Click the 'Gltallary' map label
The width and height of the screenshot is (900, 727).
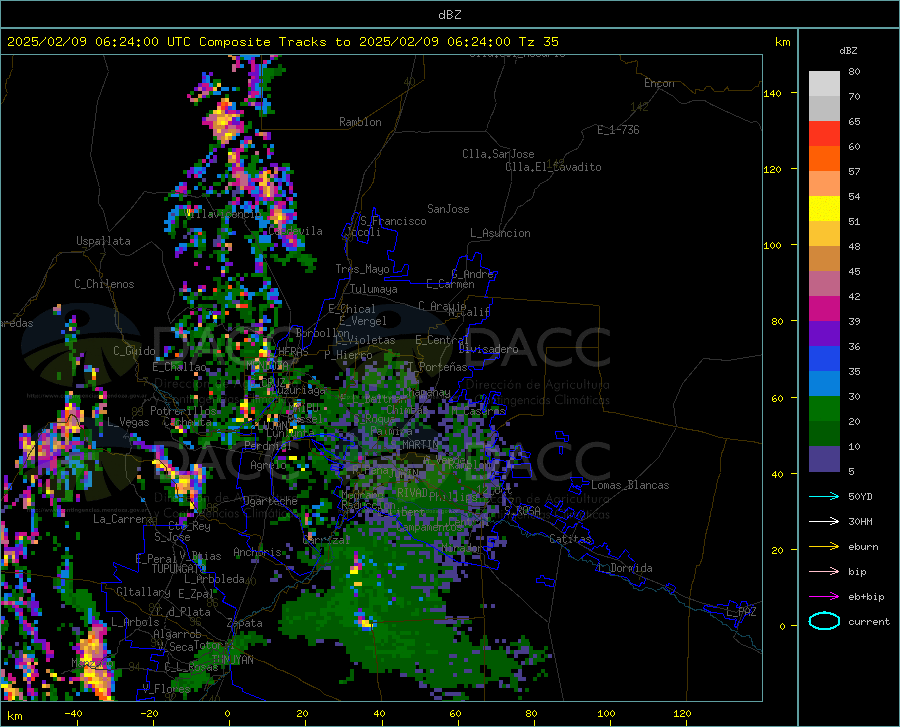[x=143, y=592]
